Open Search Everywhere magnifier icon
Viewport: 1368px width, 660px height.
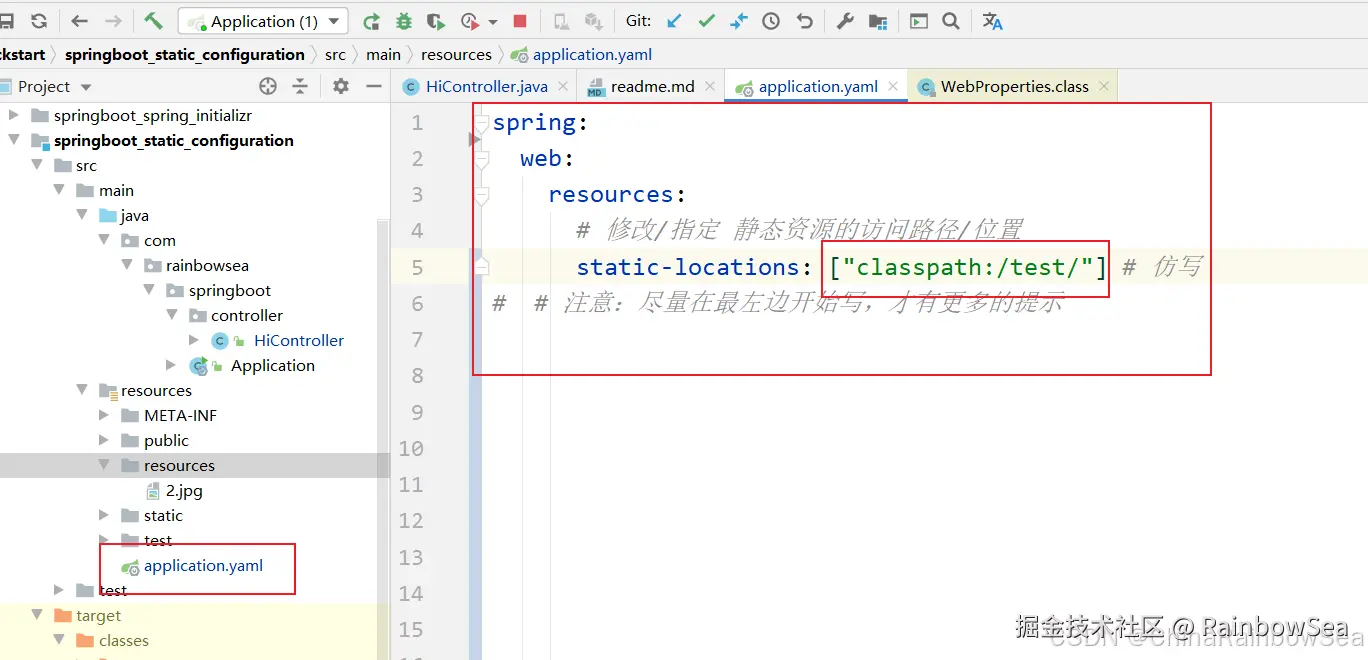click(x=951, y=21)
